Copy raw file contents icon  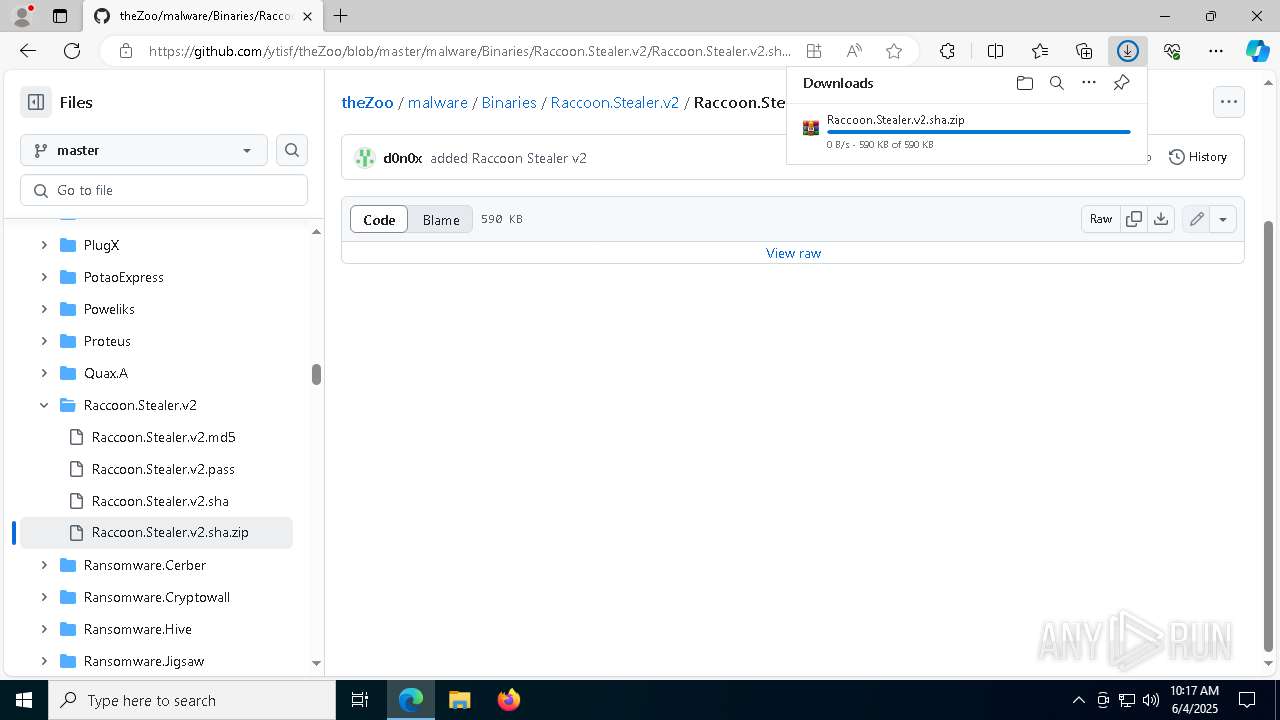(1134, 219)
